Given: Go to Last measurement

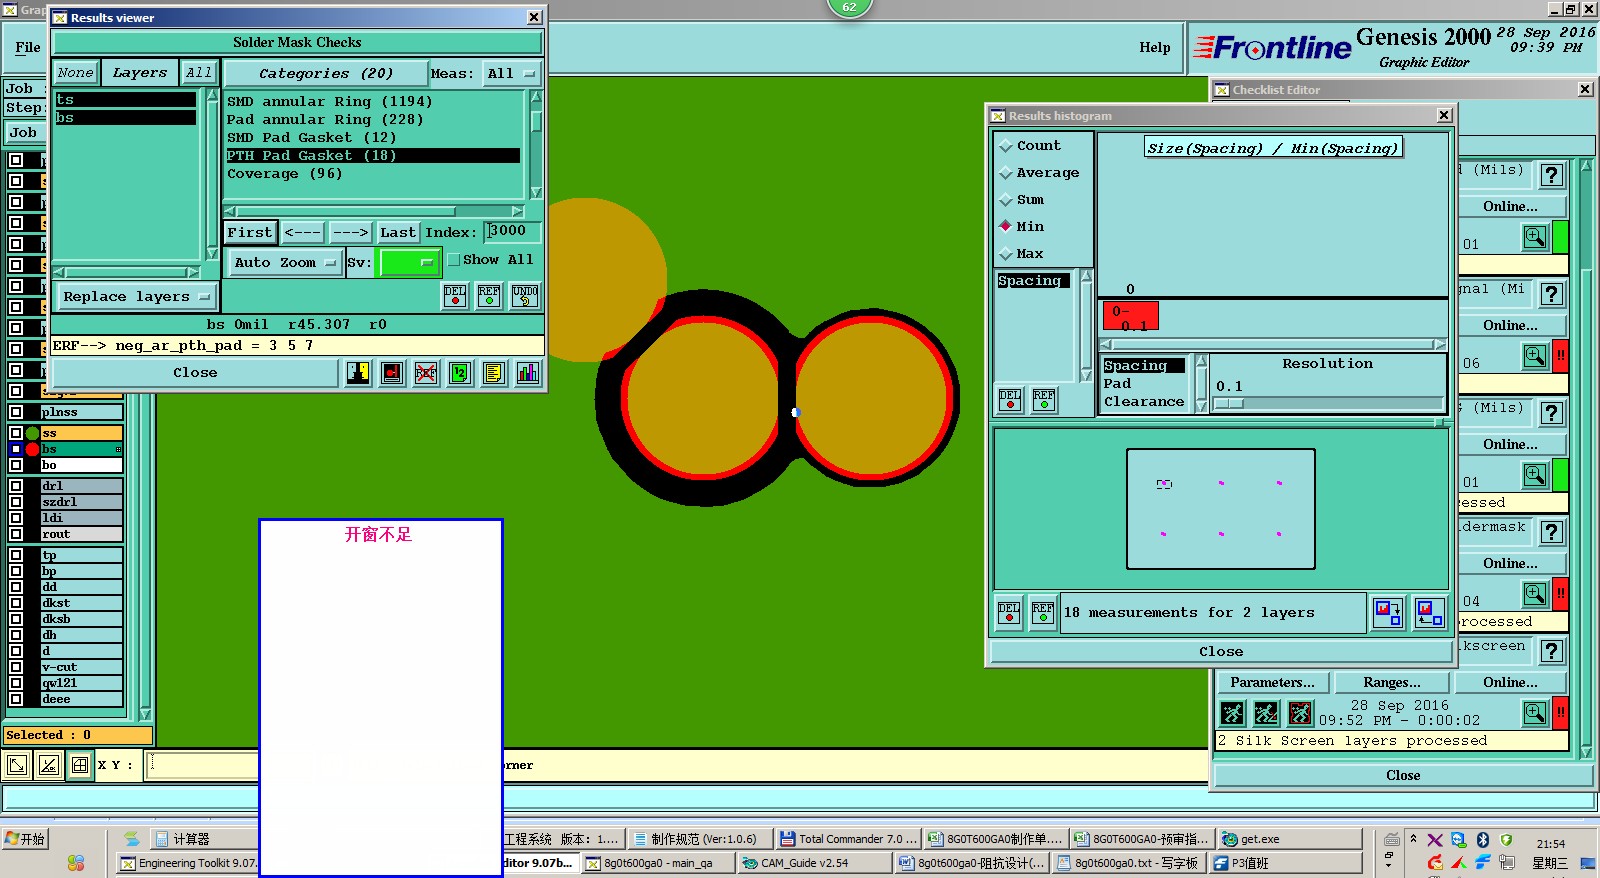Looking at the screenshot, I should pos(397,233).
